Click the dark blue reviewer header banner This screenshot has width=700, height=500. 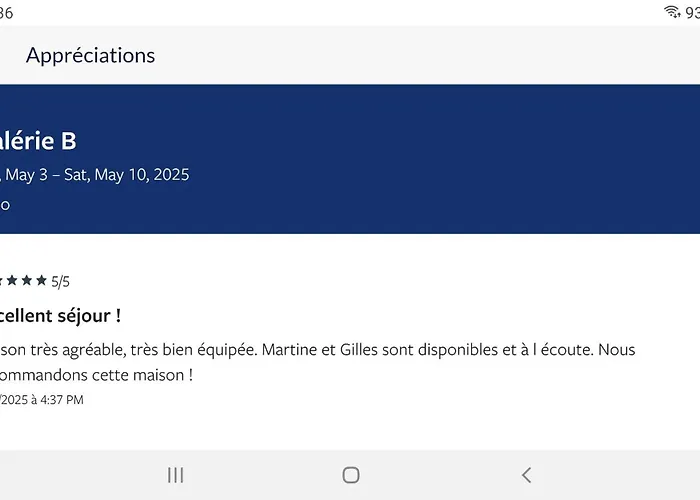450,159
